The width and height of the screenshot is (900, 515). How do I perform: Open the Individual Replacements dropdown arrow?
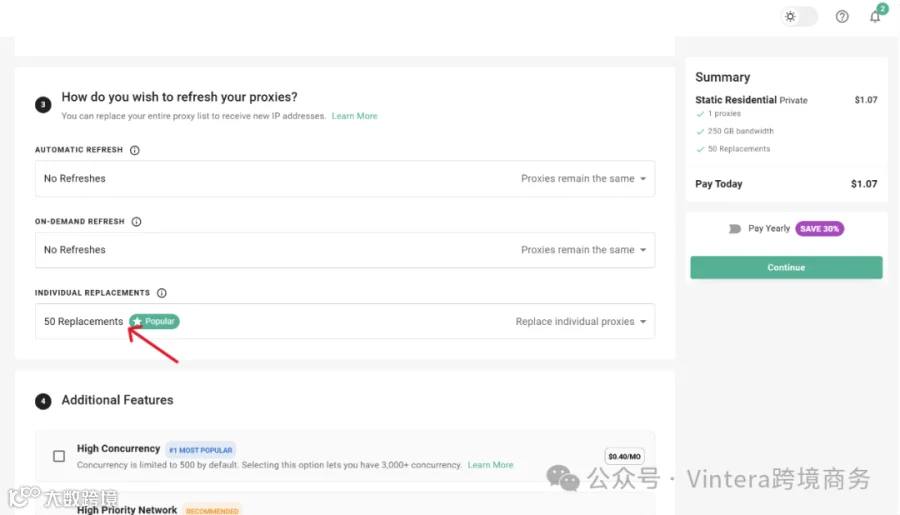coord(643,322)
